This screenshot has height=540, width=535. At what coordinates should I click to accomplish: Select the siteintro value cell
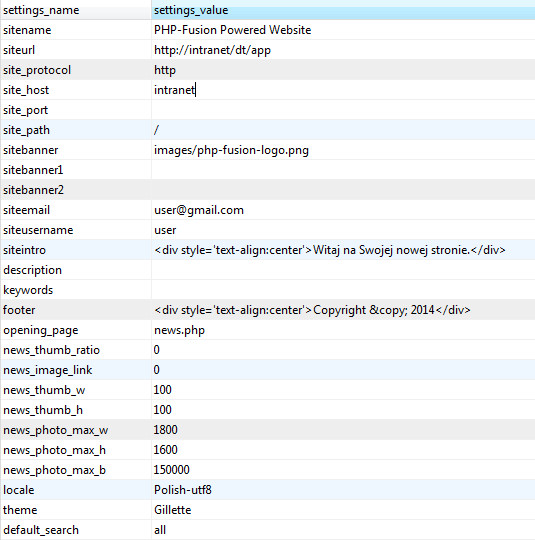point(343,250)
